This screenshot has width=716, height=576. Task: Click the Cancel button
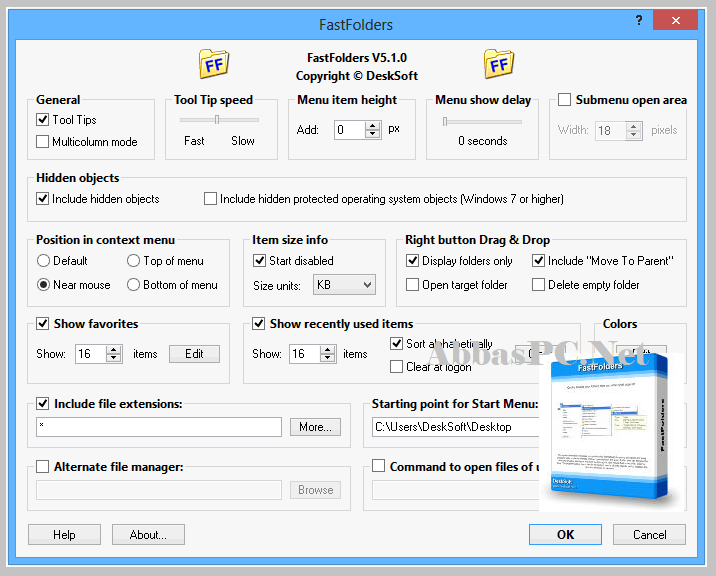[649, 535]
